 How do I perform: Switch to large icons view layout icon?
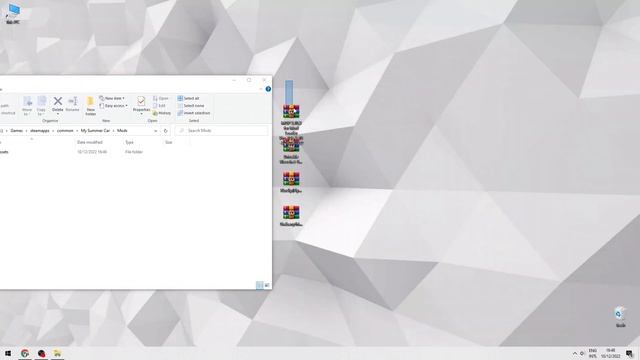267,285
